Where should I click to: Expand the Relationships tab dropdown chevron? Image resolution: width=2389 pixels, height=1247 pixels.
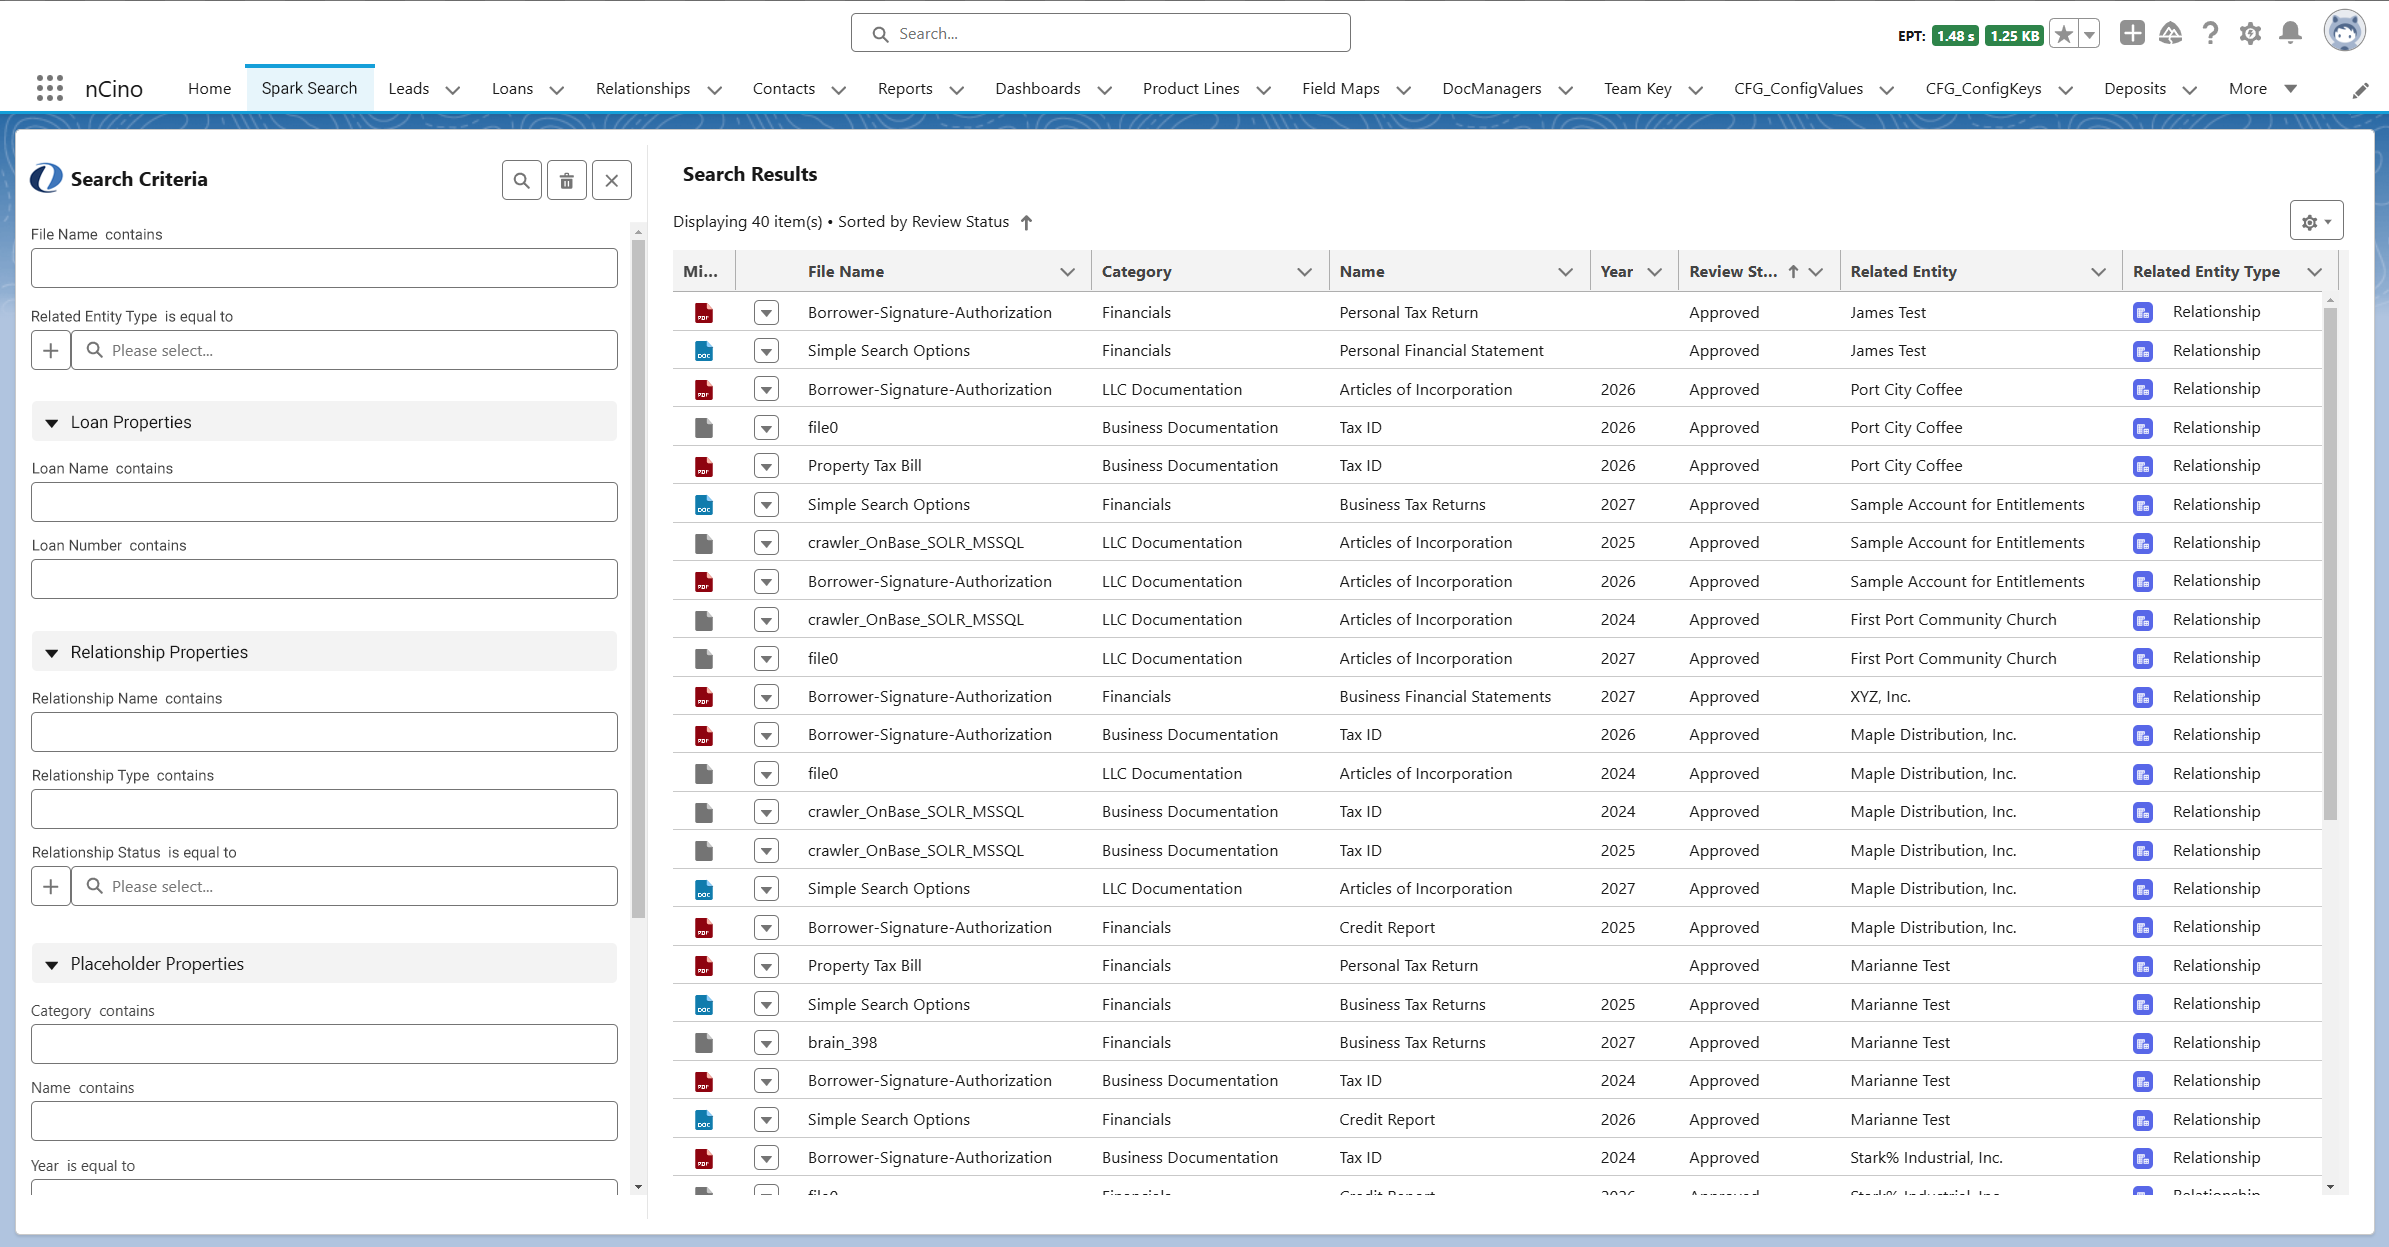(x=714, y=90)
